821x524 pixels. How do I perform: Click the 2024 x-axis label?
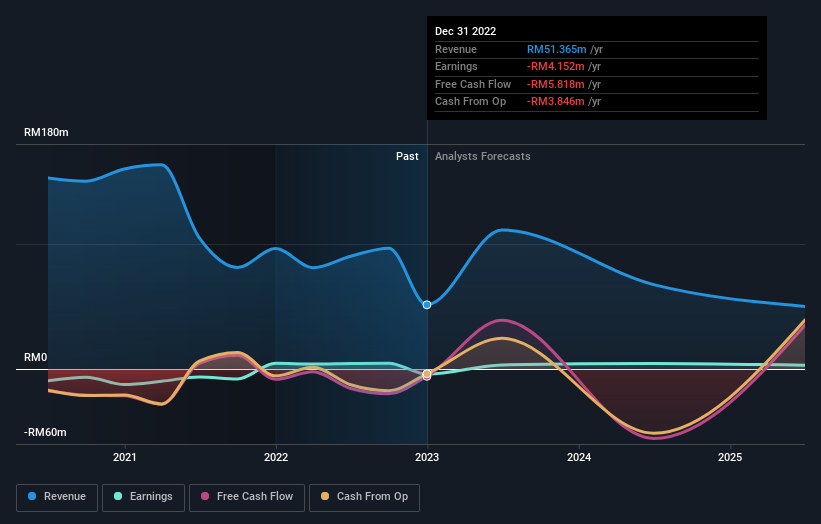(x=579, y=457)
